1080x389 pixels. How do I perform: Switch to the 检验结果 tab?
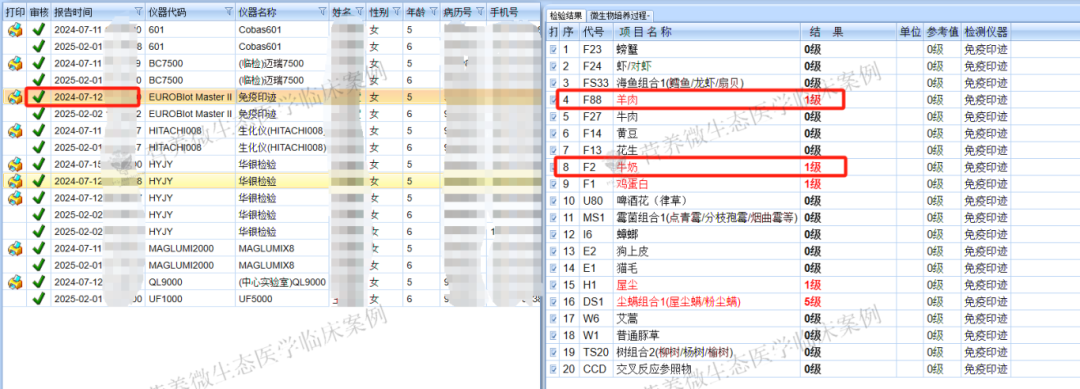point(566,16)
